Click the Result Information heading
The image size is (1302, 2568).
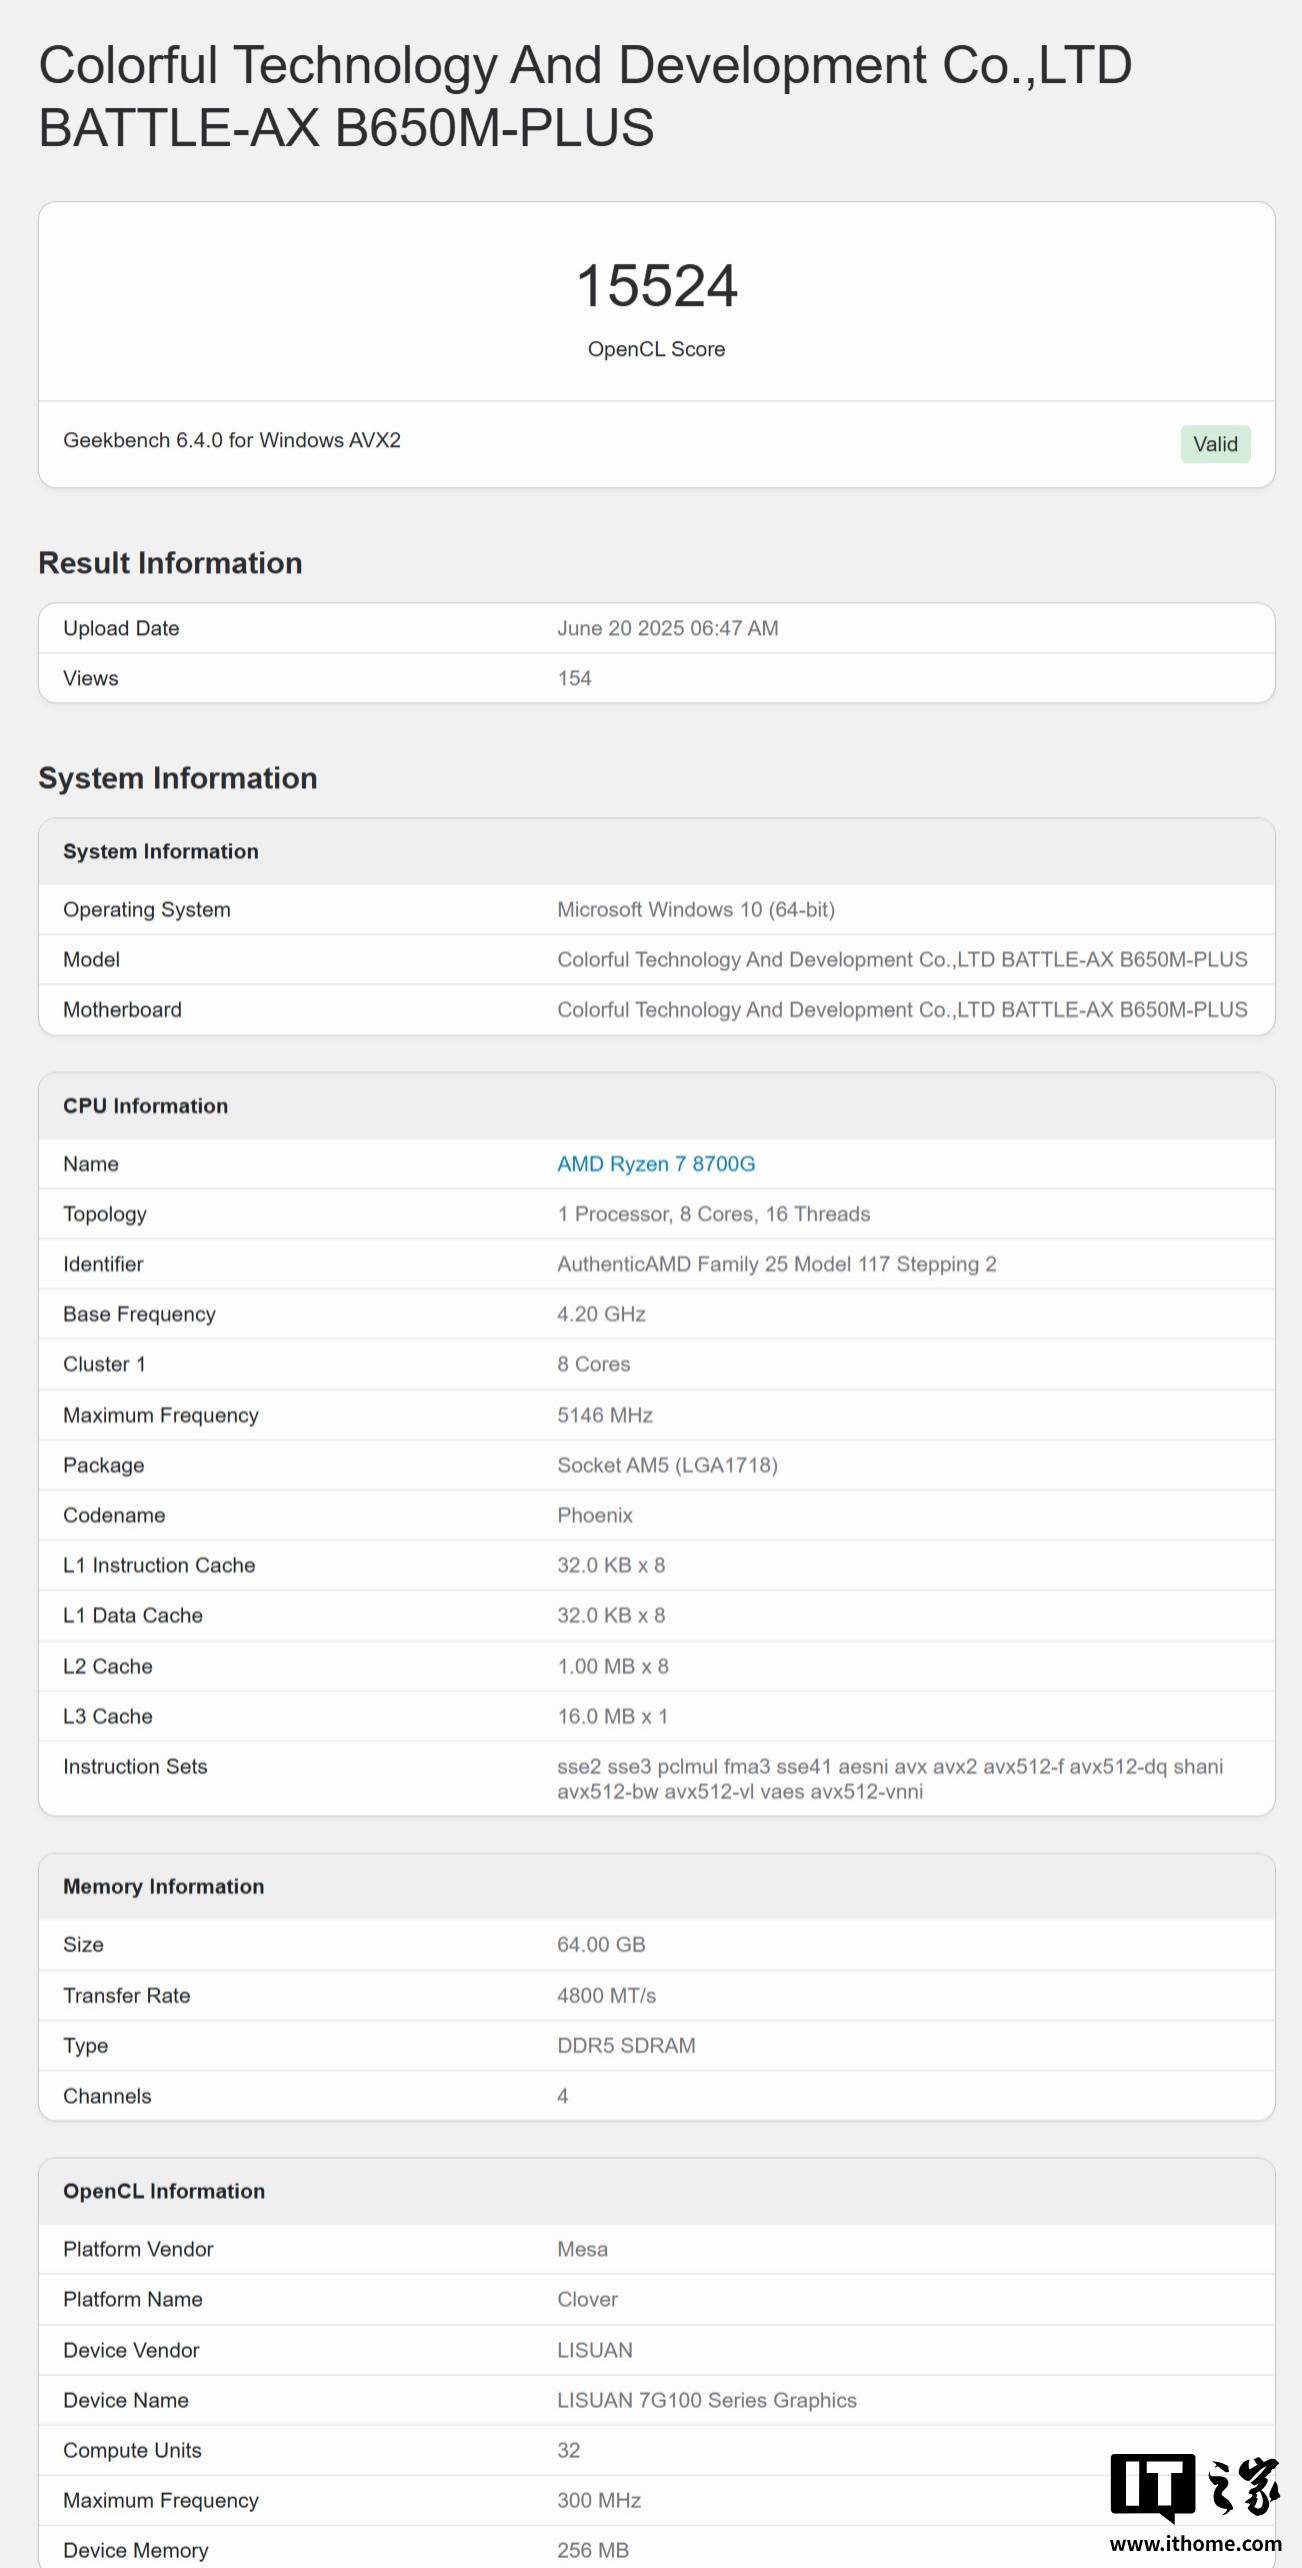tap(170, 563)
